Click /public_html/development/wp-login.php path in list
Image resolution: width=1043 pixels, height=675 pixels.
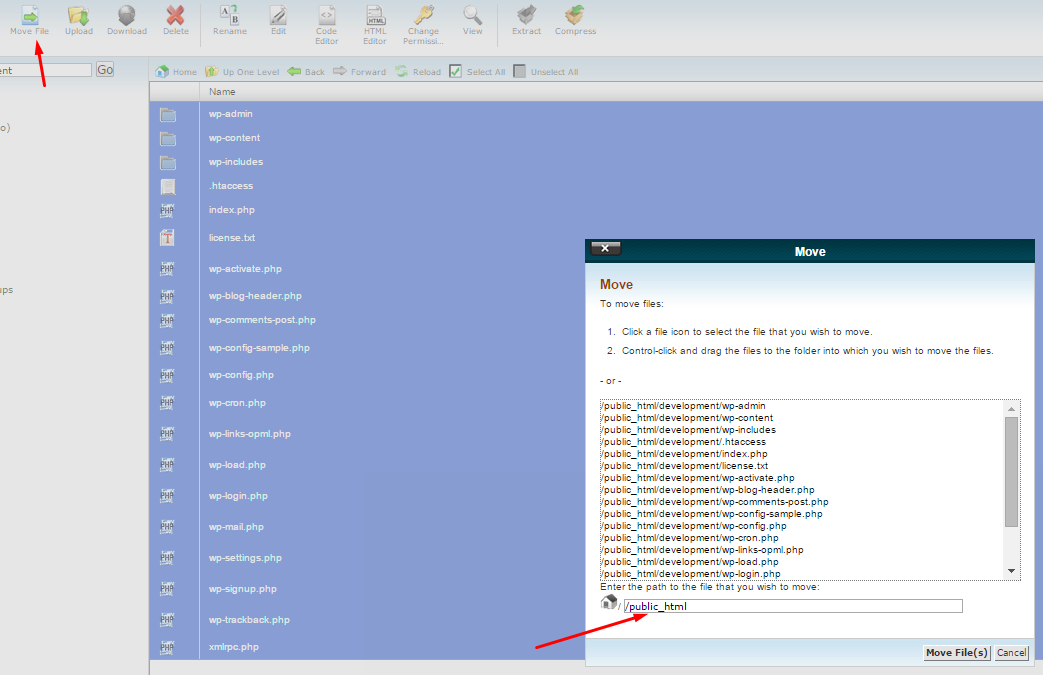[691, 574]
